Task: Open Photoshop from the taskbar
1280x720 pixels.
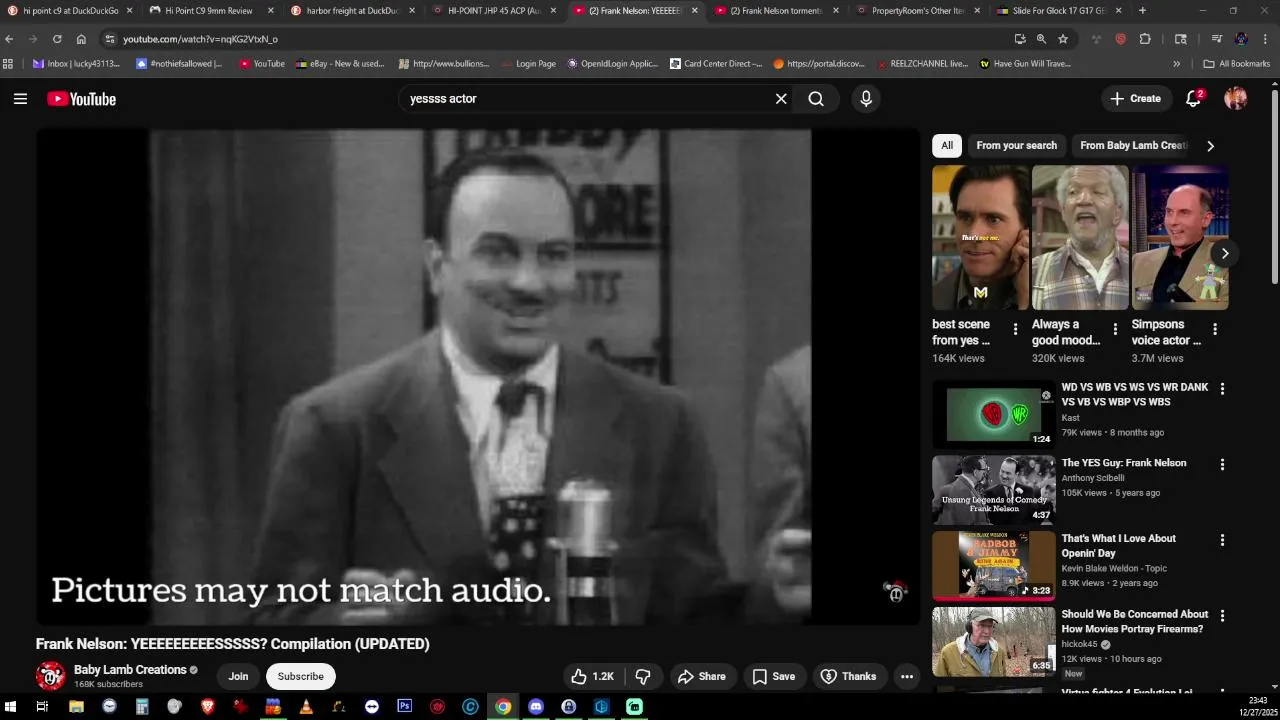Action: click(404, 706)
